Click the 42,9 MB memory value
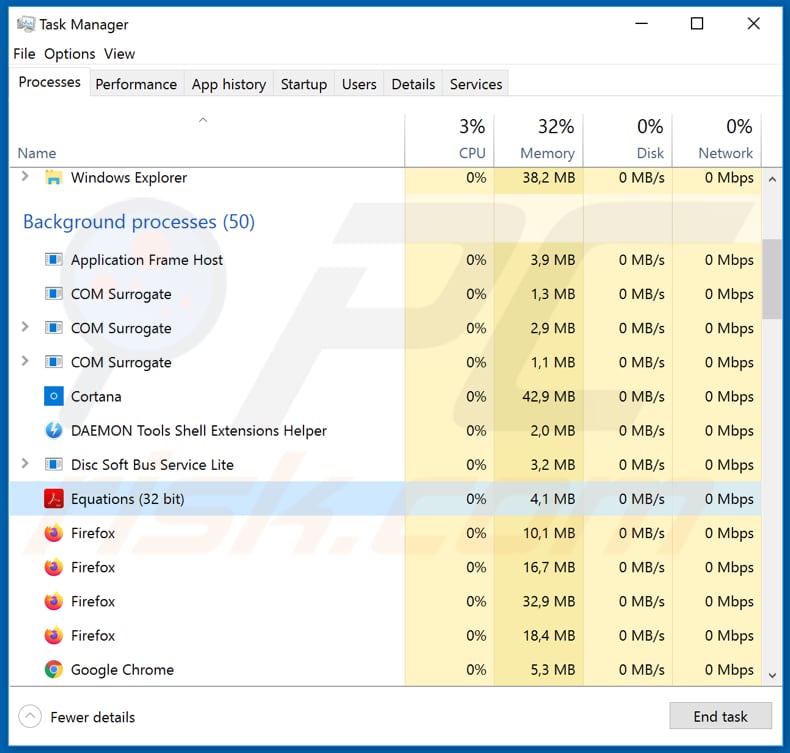Screen dimensions: 790x753 [549, 396]
